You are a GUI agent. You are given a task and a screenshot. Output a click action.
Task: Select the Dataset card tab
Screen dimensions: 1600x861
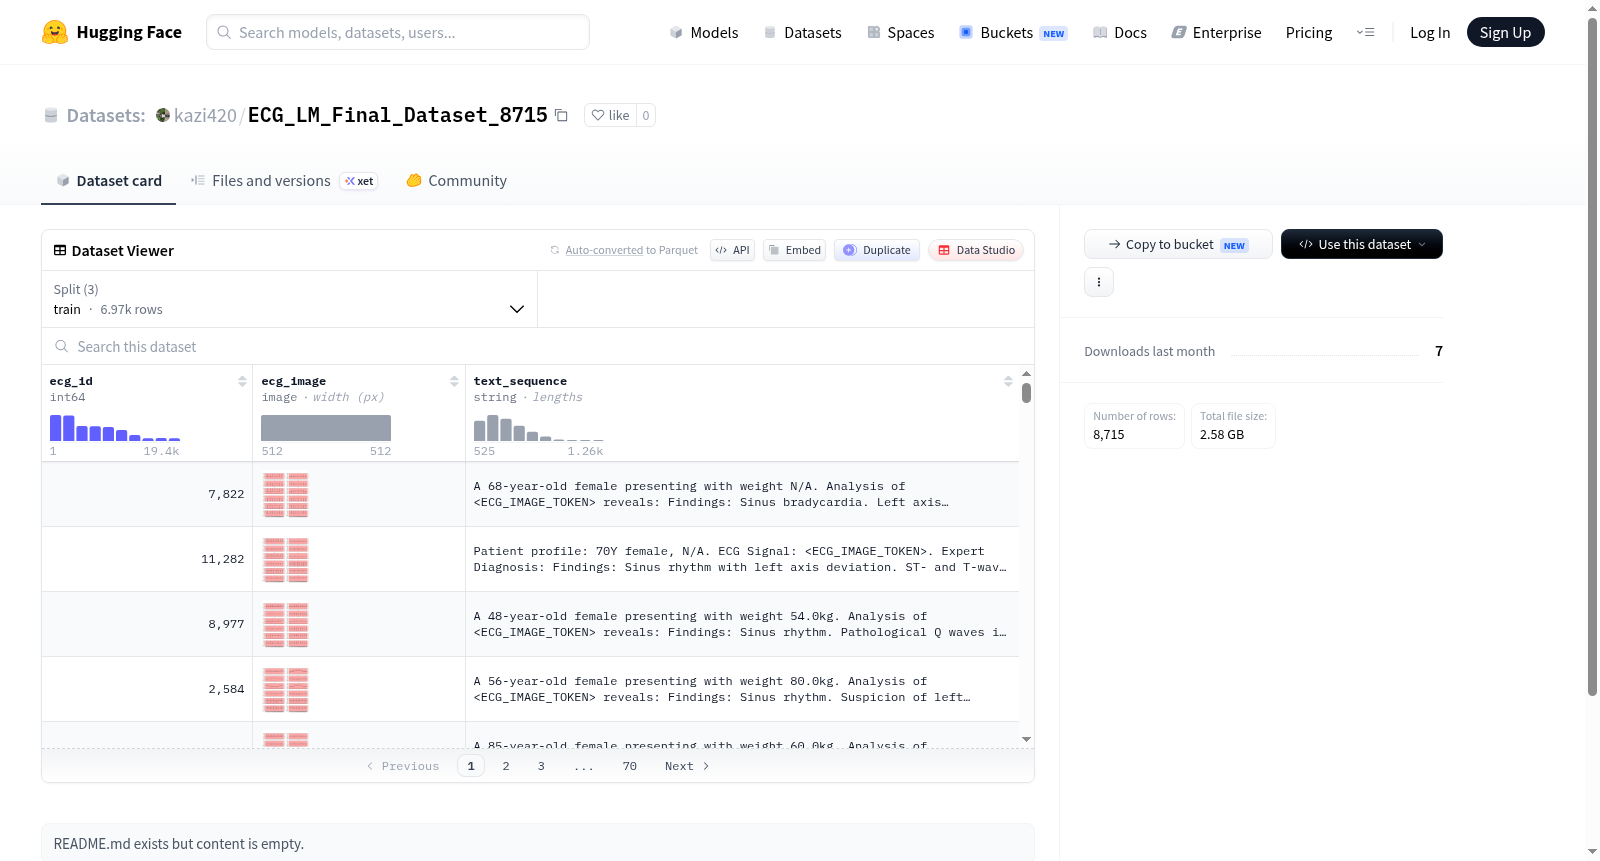click(x=109, y=181)
